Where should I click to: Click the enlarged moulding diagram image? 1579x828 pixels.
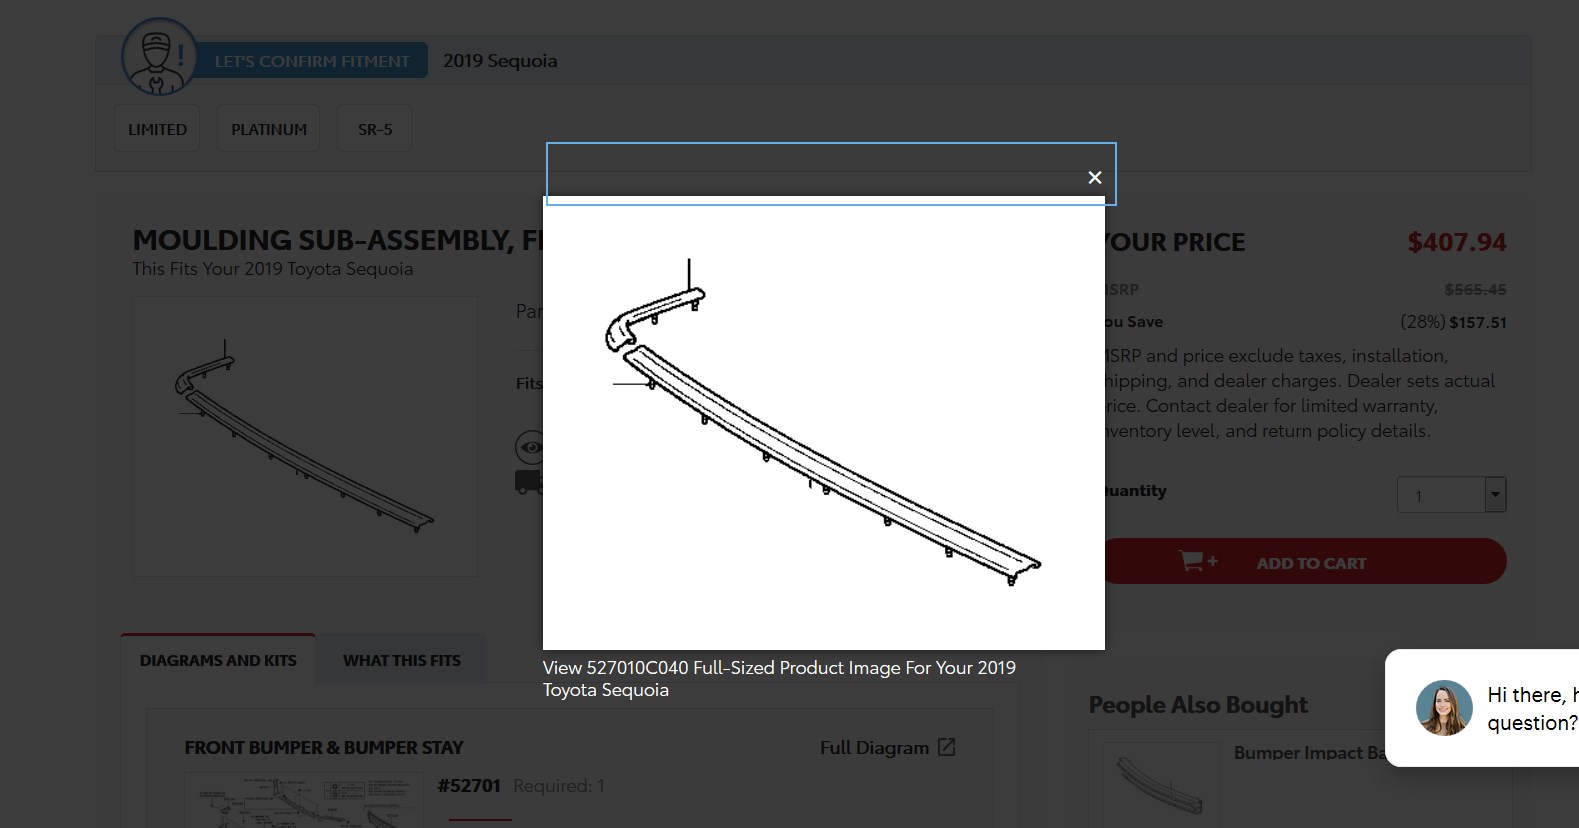[823, 423]
